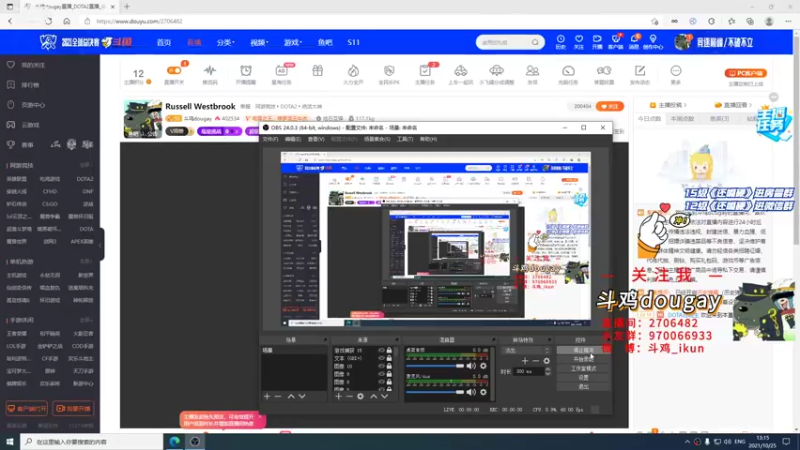800x450 pixels.
Task: Open the car 上车一起玩 icon
Action: pos(460,71)
